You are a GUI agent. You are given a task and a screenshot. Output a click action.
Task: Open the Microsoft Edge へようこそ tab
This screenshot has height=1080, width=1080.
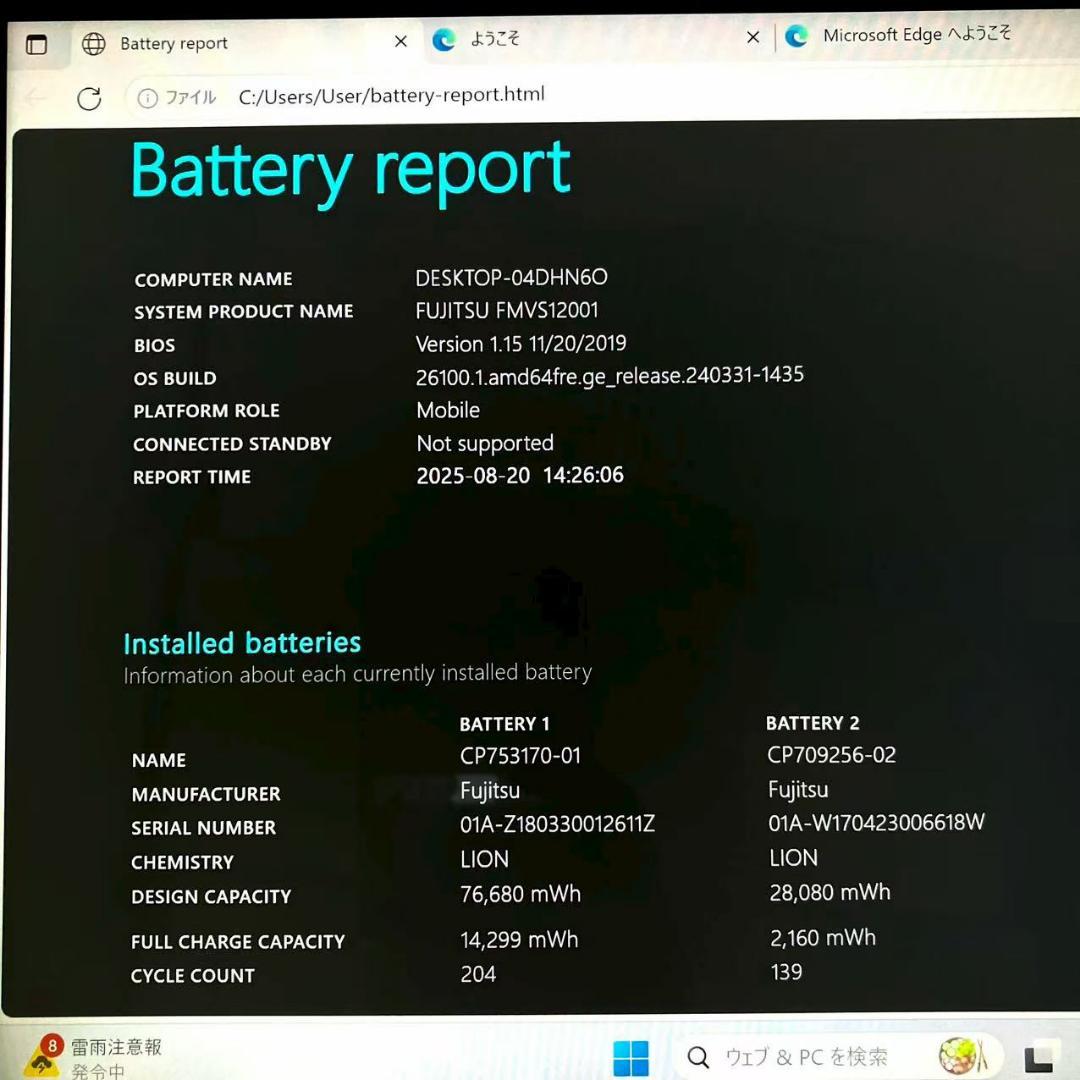928,34
